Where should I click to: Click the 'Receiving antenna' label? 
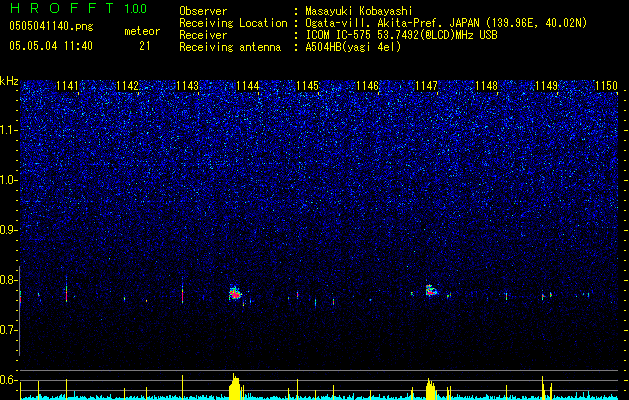pyautogui.click(x=230, y=47)
